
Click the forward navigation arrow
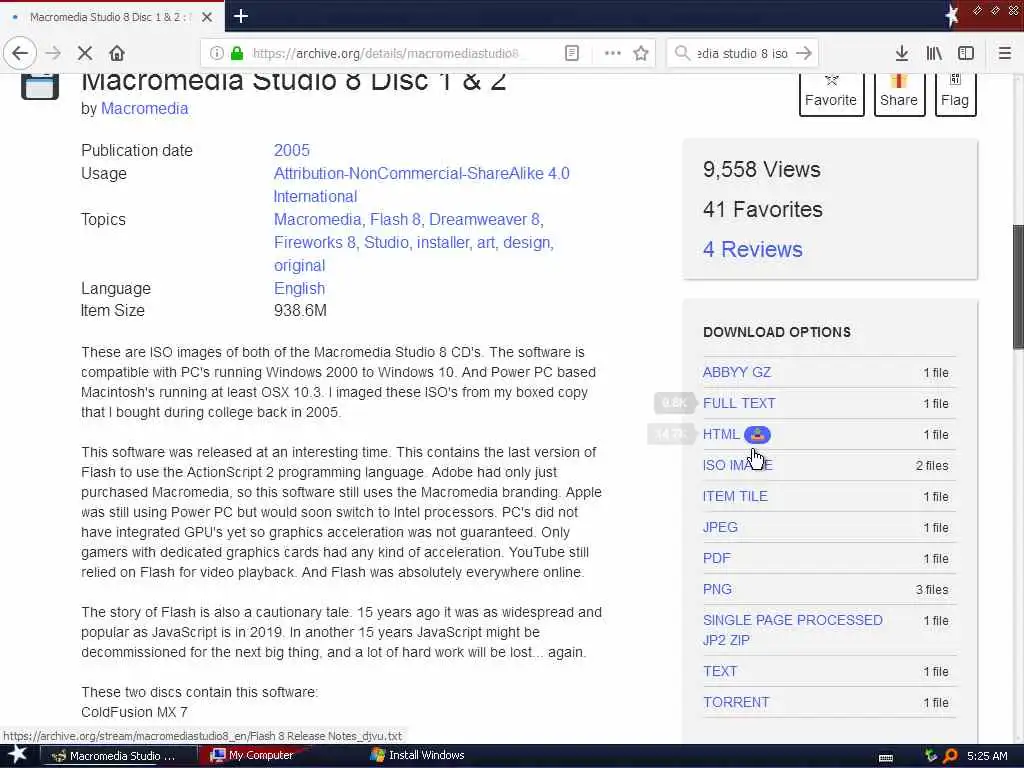pos(54,53)
